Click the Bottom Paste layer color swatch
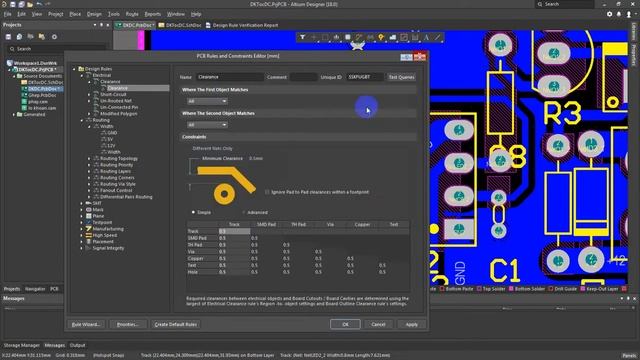Screen dimensions: 640x360 [442, 289]
